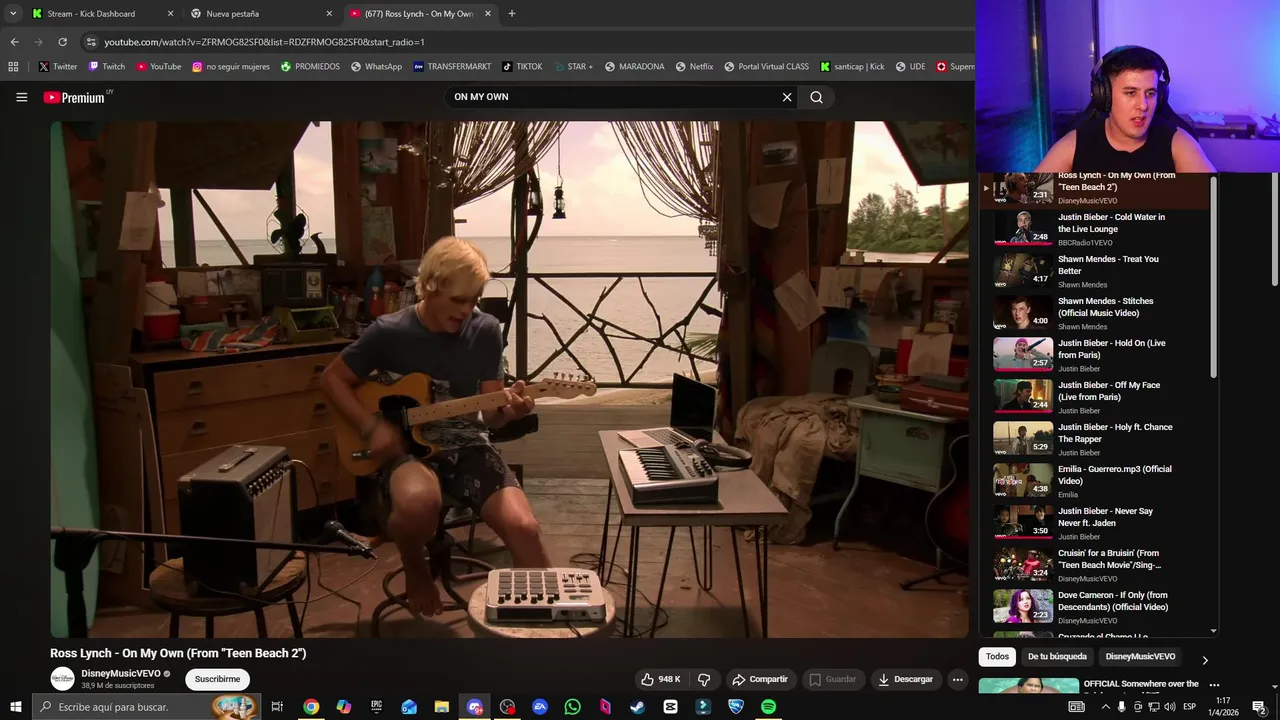Viewport: 1280px width, 720px height.
Task: Open Steam from the taskbar
Action: pos(637,707)
